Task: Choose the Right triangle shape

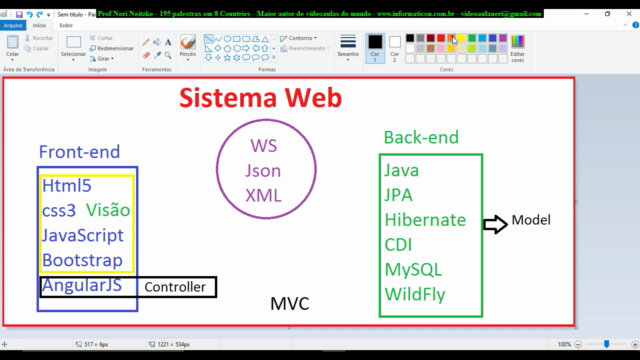Action: pos(209,48)
